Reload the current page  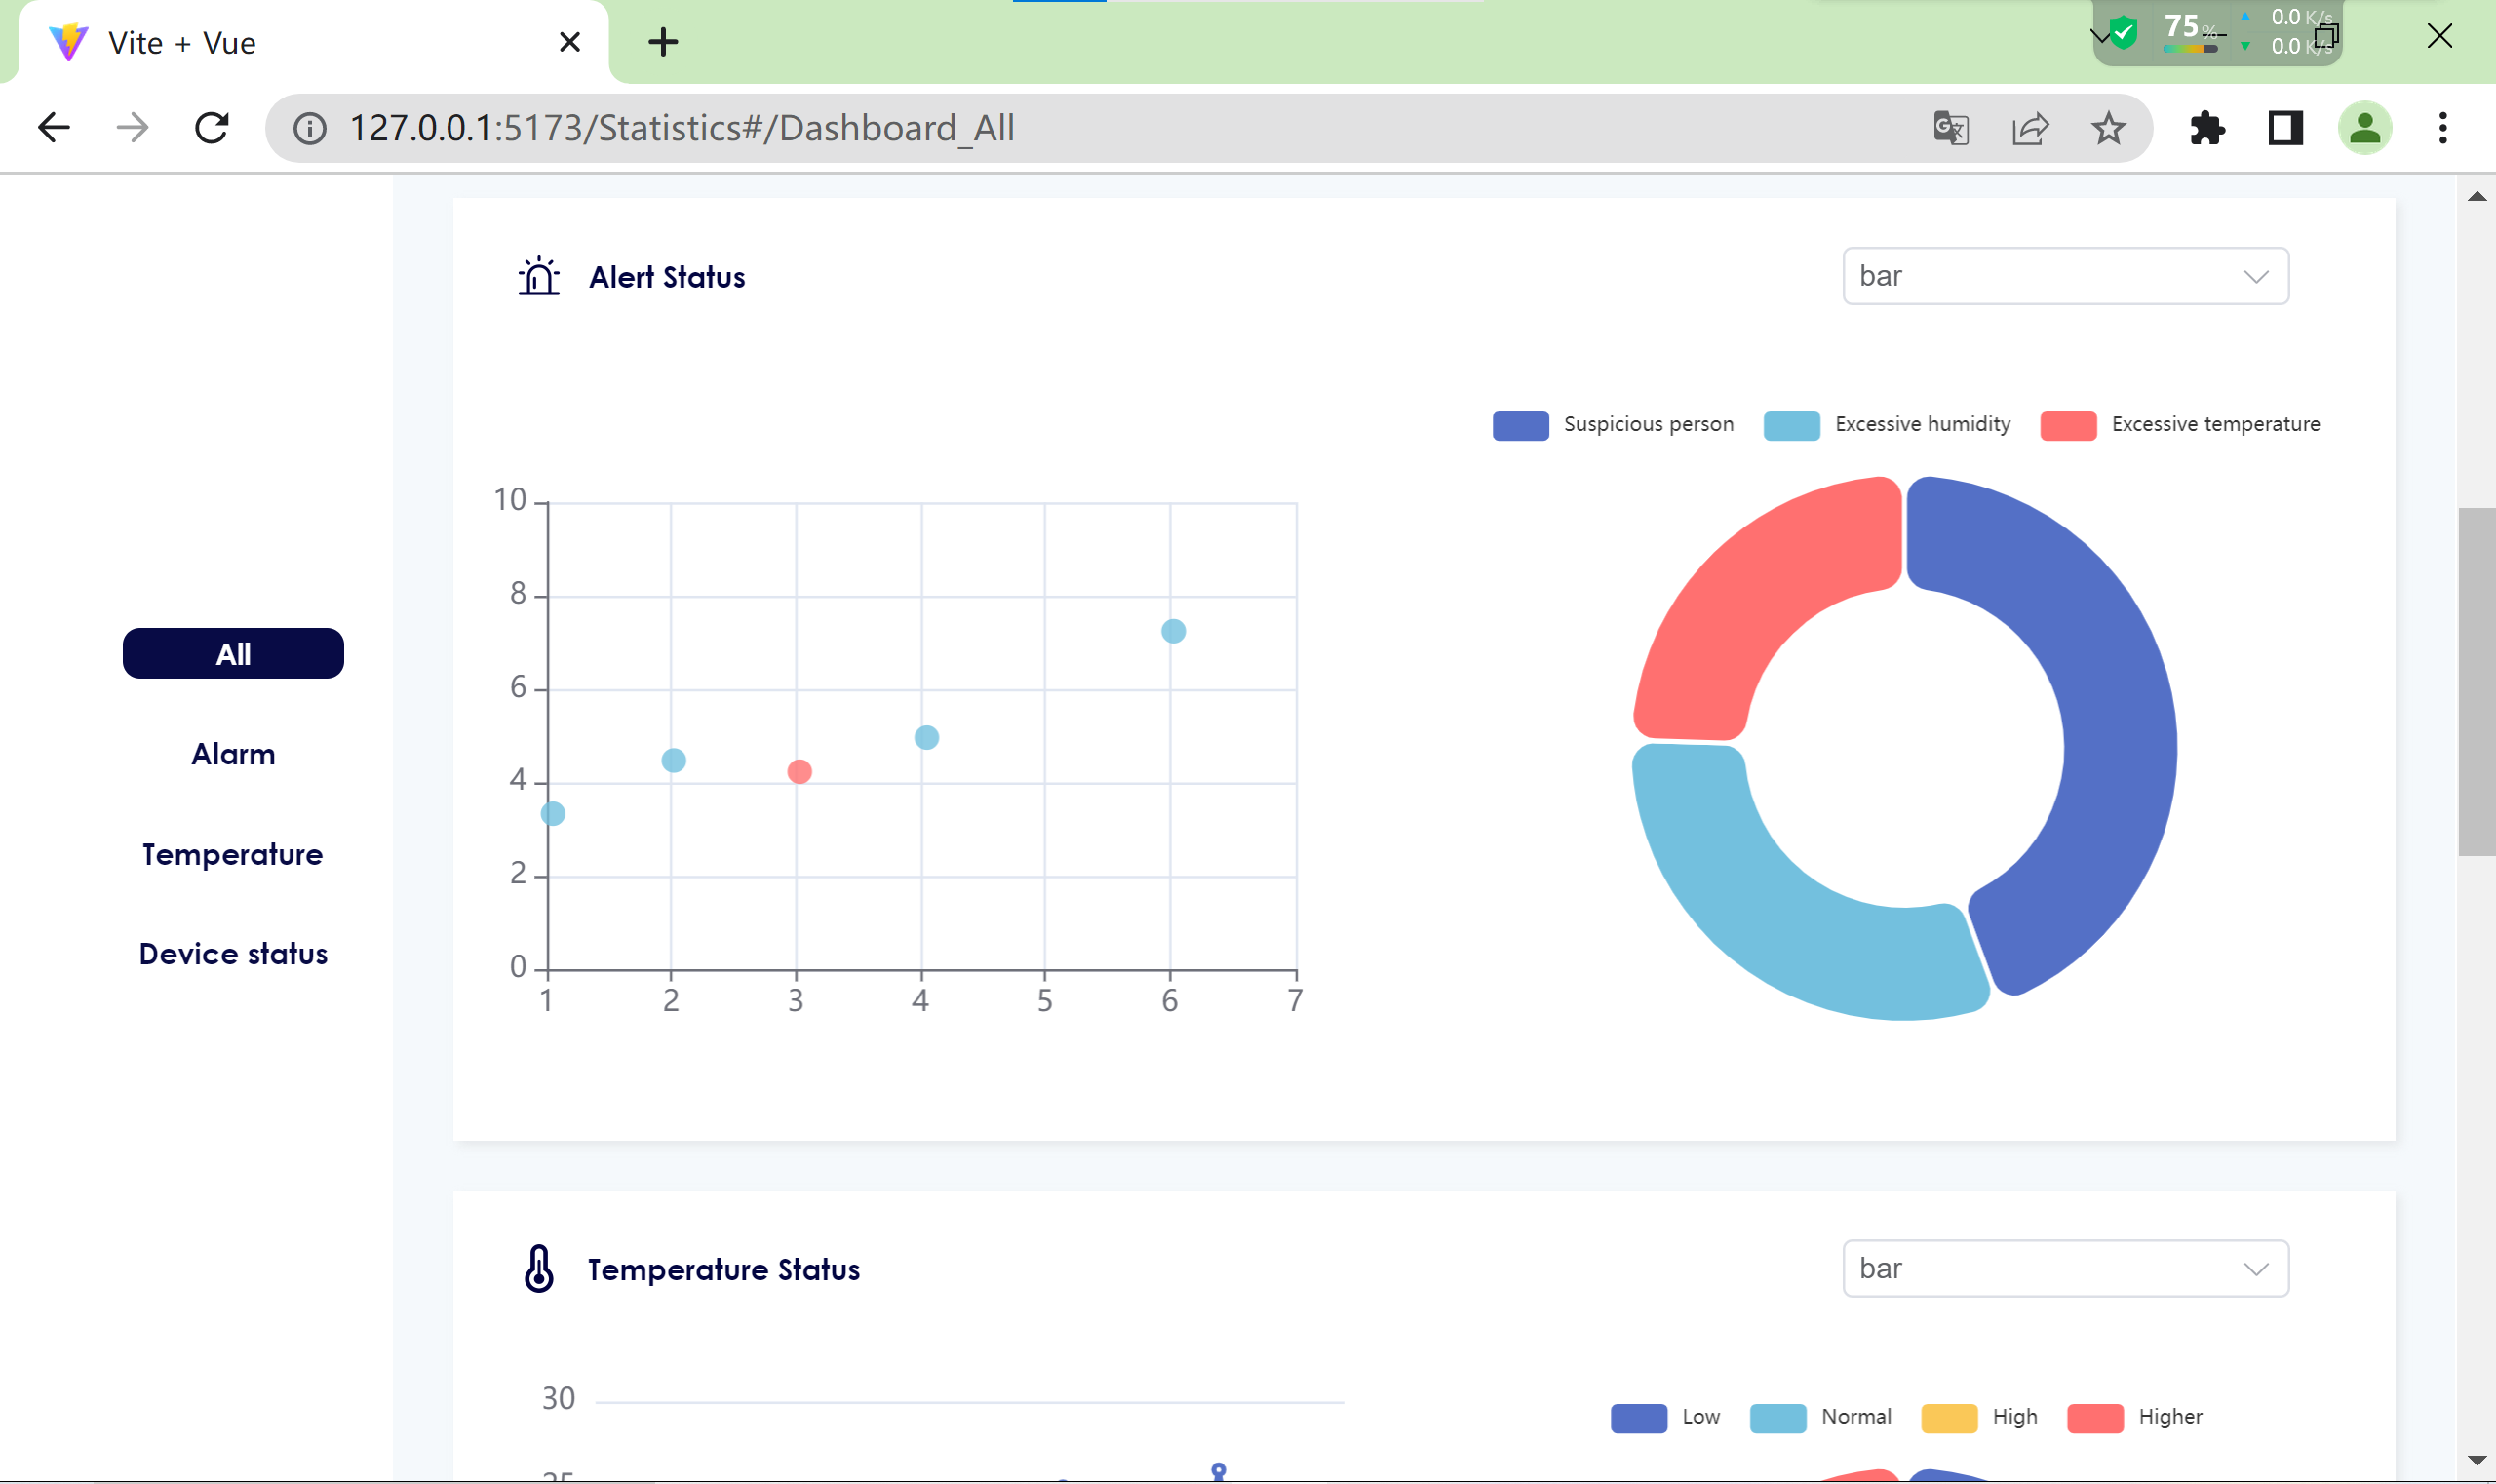(212, 128)
